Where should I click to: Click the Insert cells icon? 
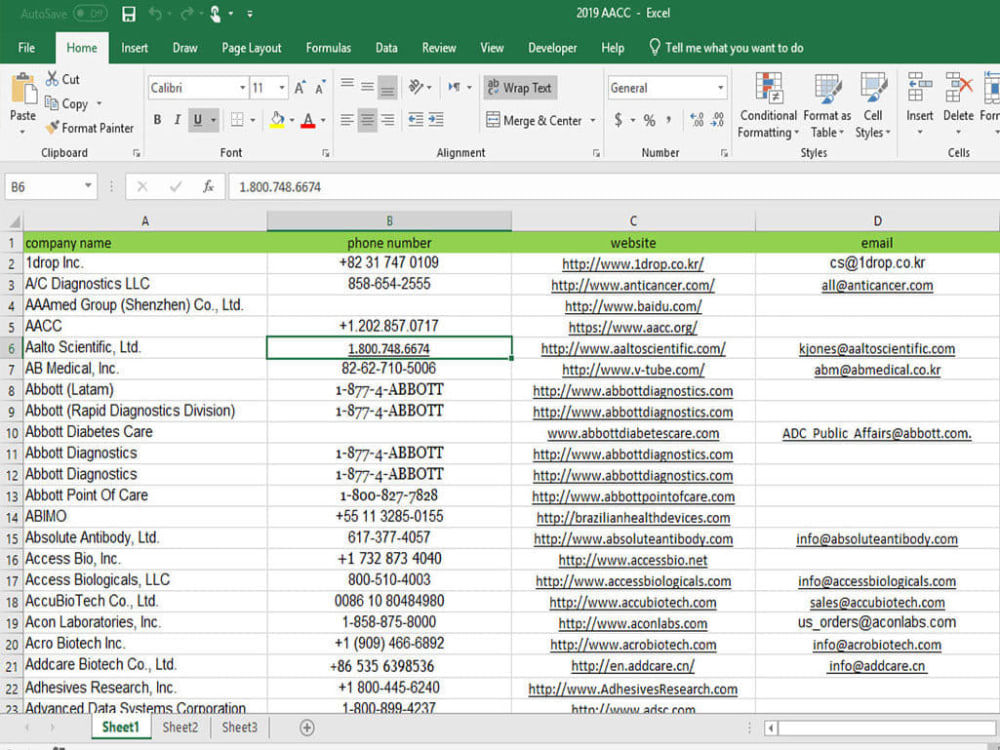click(x=920, y=87)
